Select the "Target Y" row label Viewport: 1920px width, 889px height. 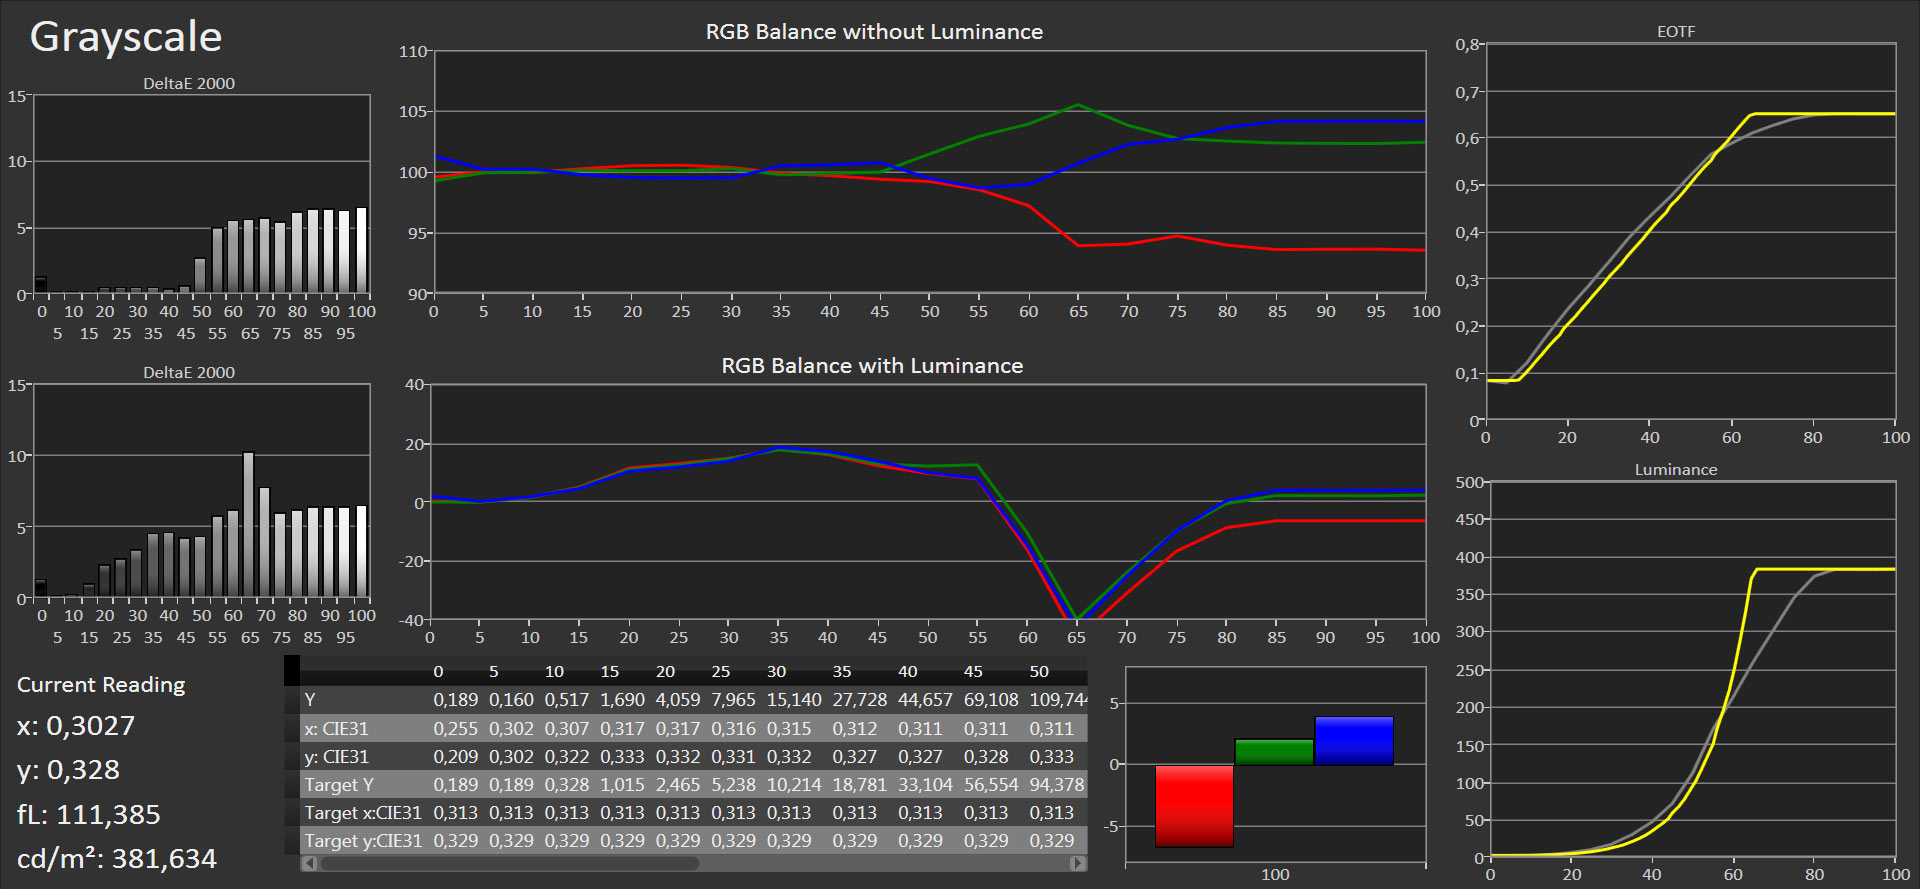tap(339, 785)
